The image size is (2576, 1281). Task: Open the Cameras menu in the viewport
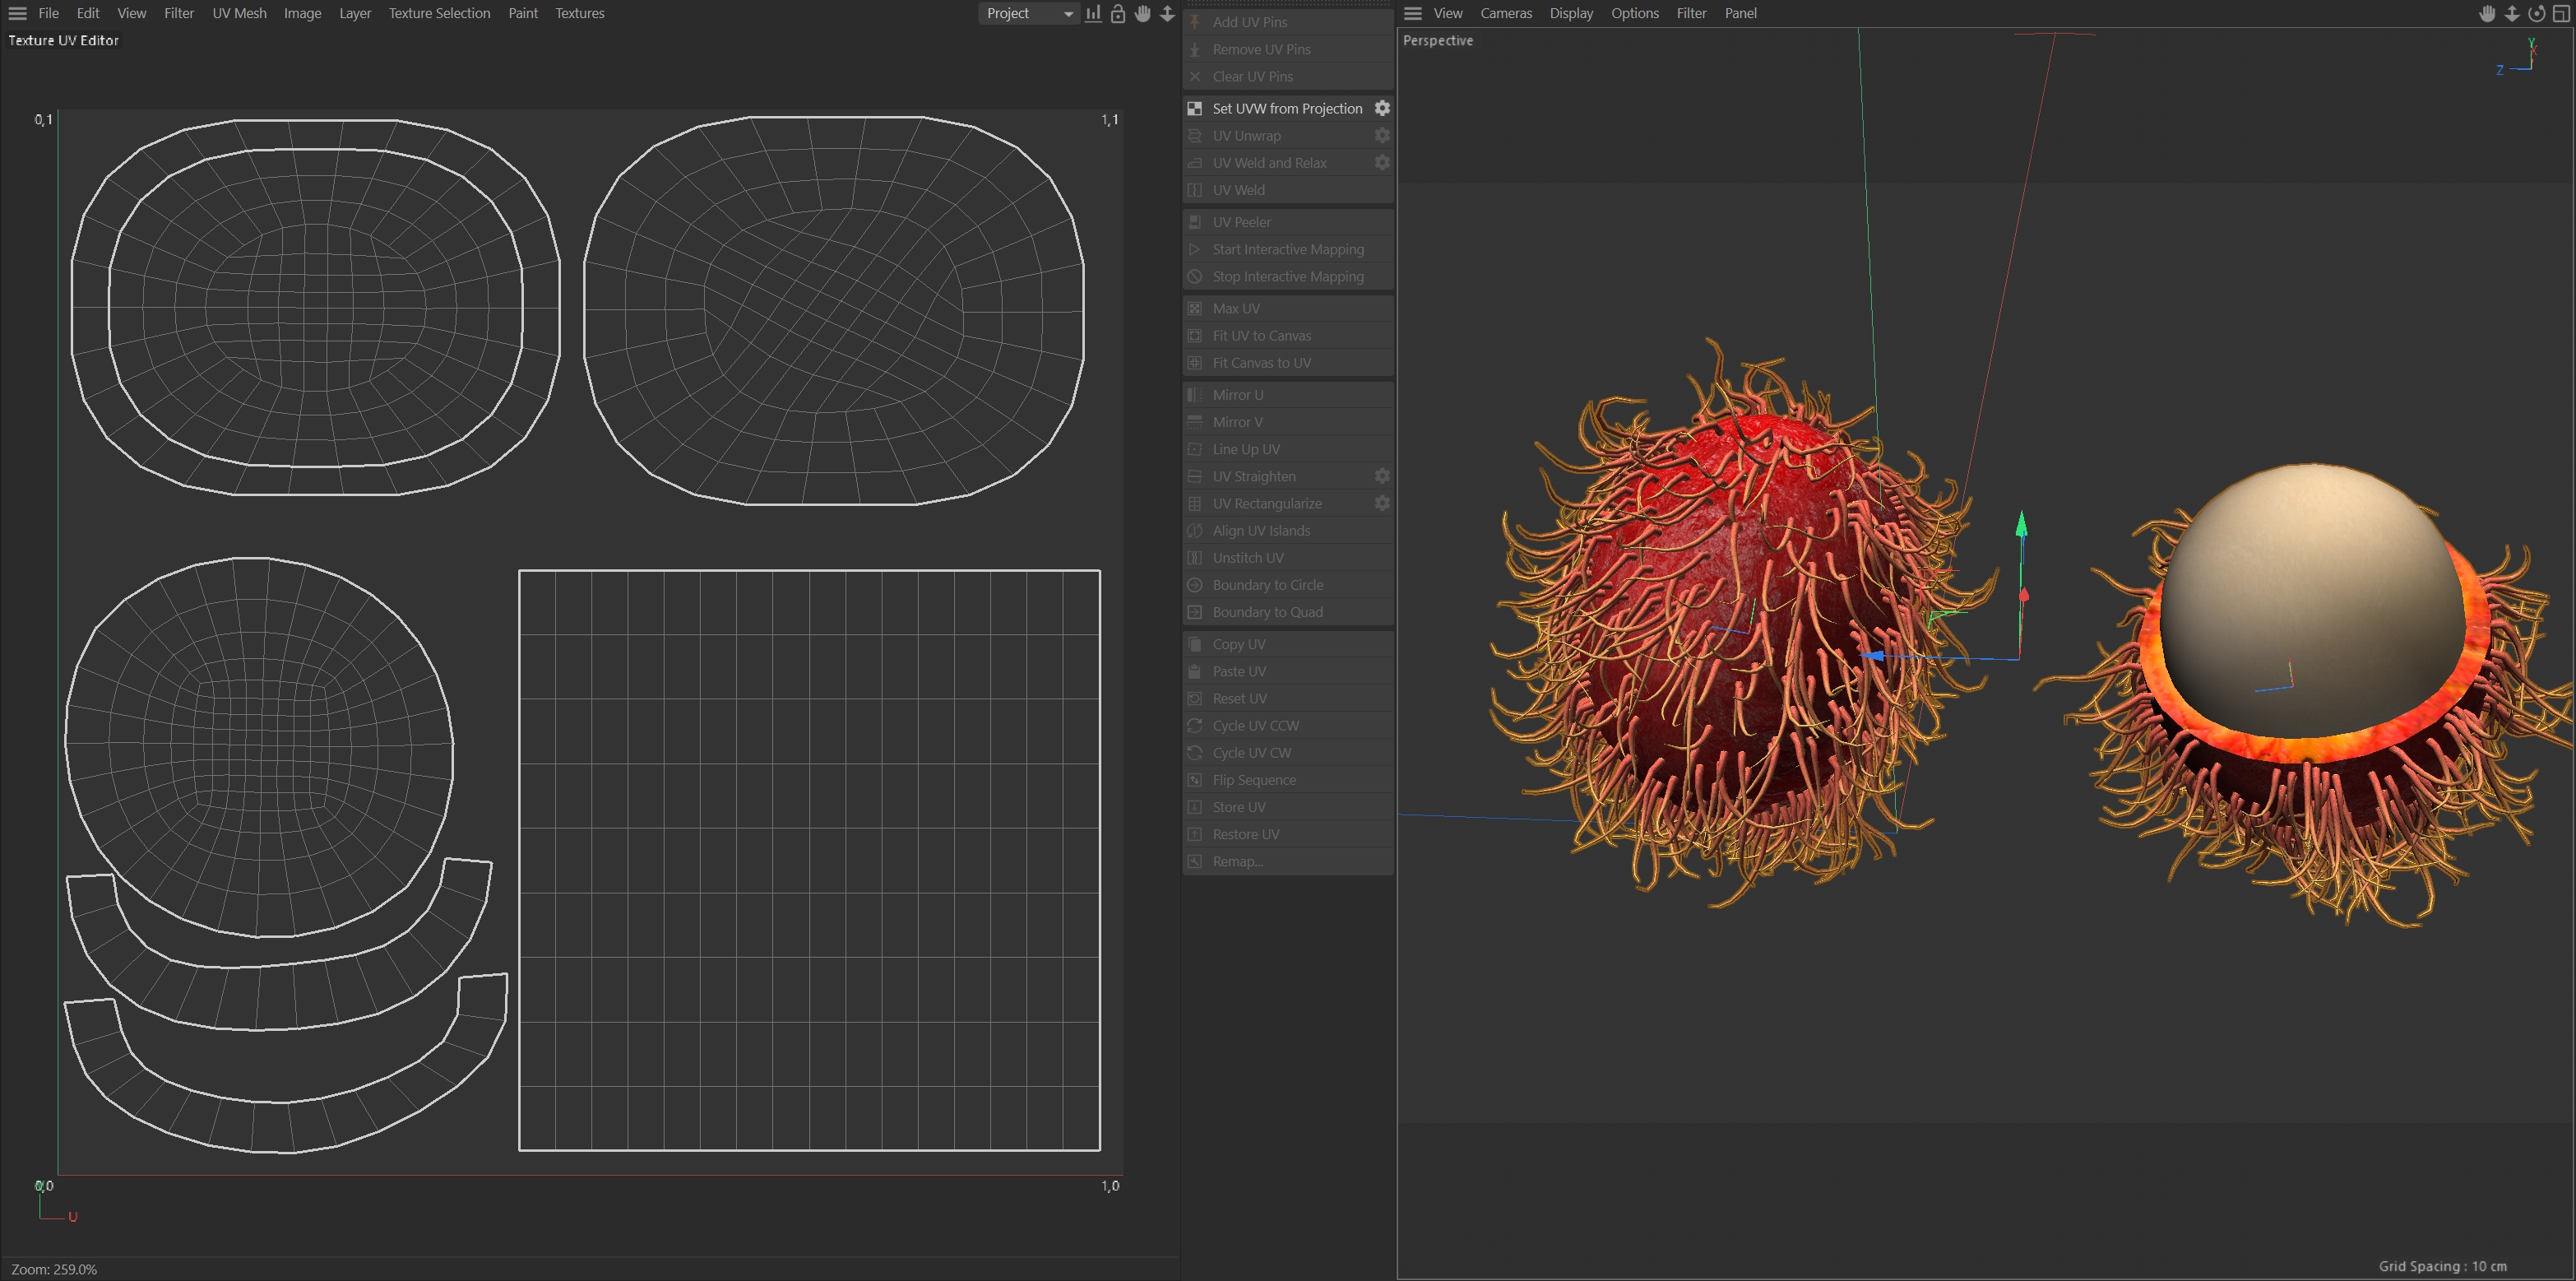(x=1505, y=13)
